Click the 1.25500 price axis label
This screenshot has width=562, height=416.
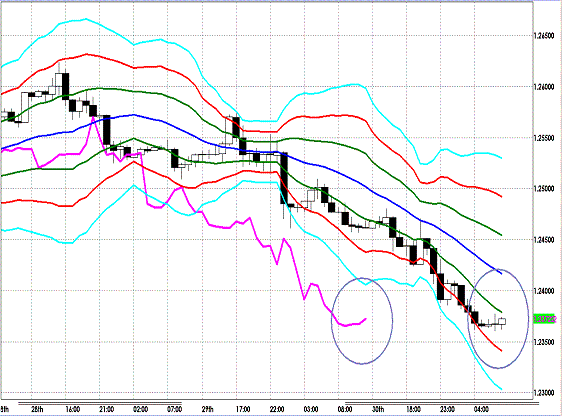tap(544, 138)
